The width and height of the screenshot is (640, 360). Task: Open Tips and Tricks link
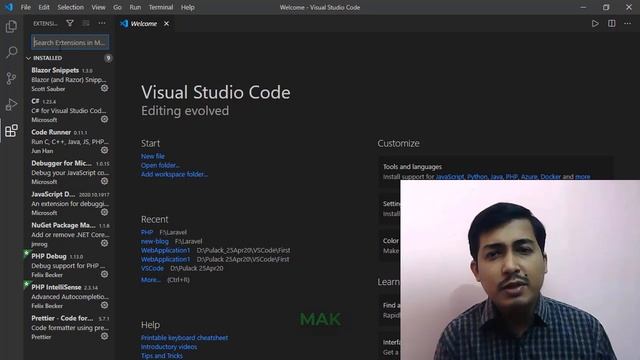(162, 356)
